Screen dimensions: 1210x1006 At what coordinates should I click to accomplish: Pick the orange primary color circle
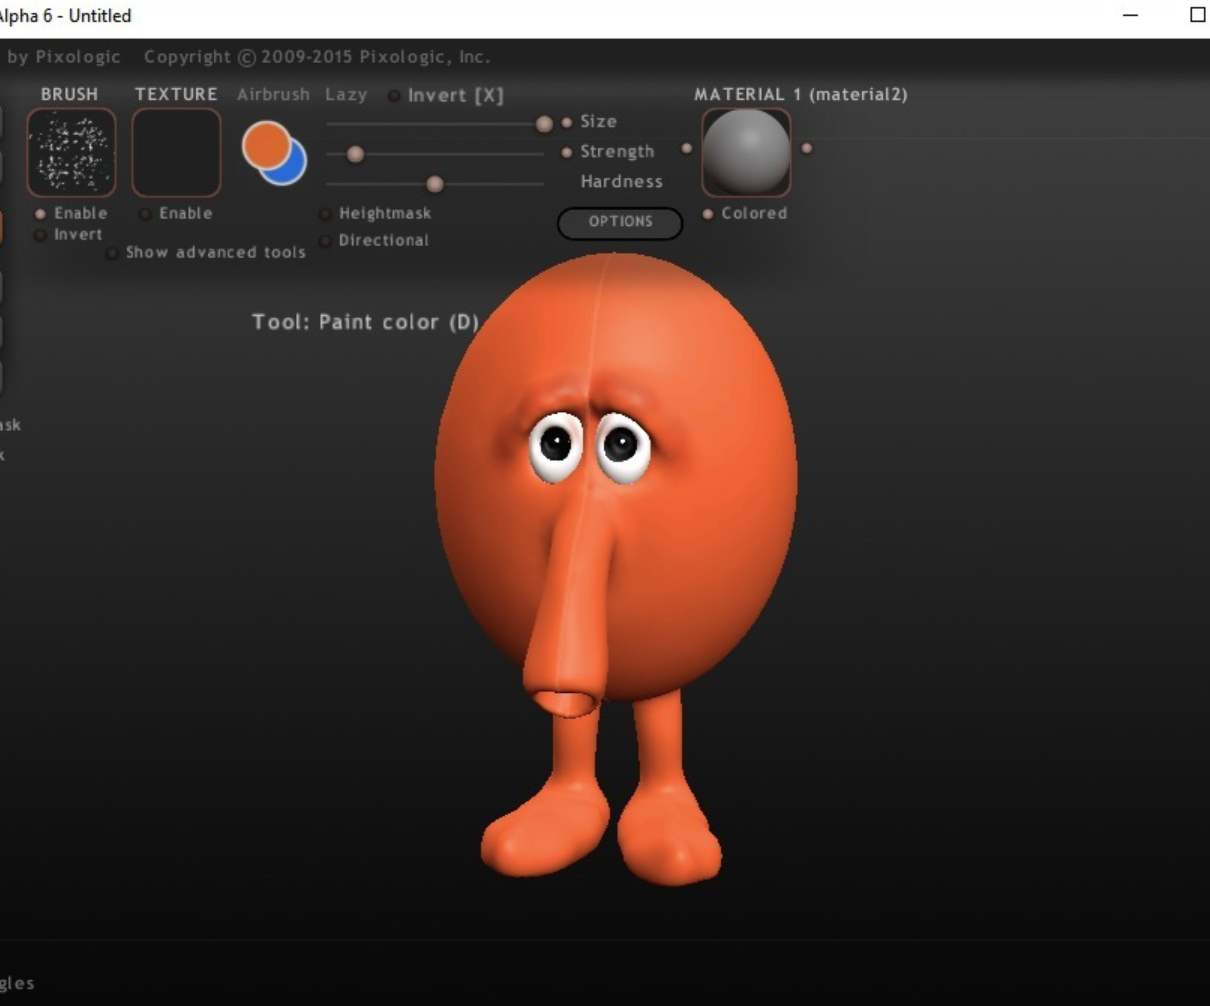point(264,145)
